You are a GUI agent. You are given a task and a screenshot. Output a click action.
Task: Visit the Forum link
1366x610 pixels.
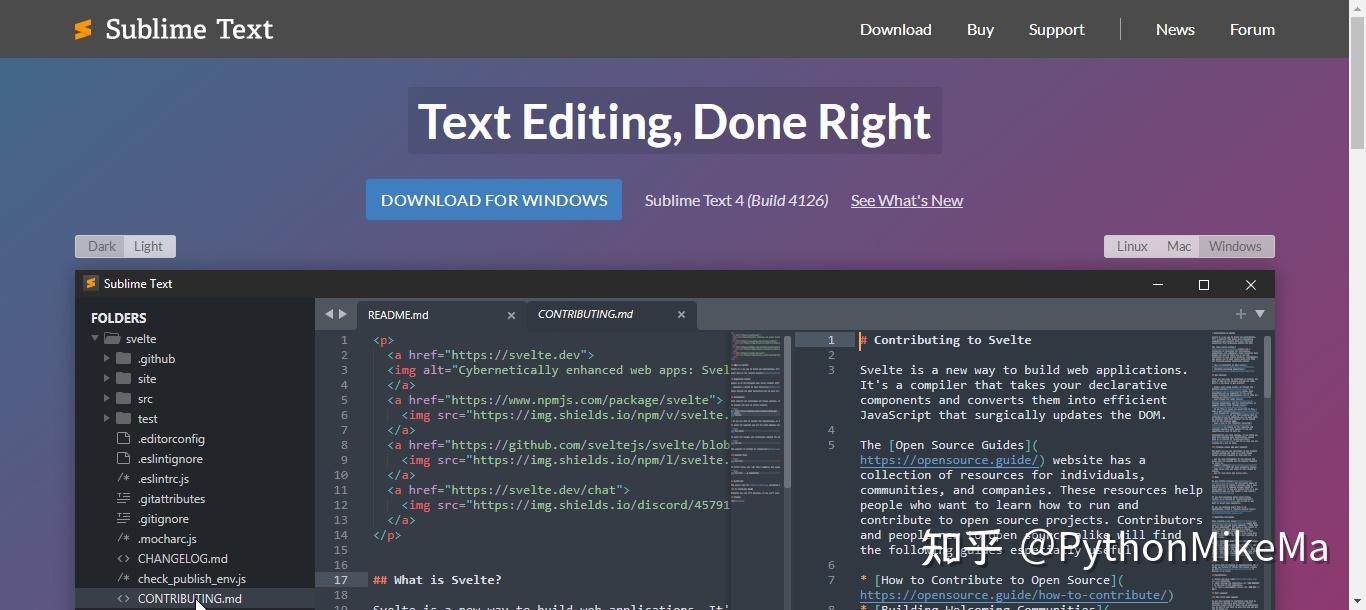tap(1252, 30)
